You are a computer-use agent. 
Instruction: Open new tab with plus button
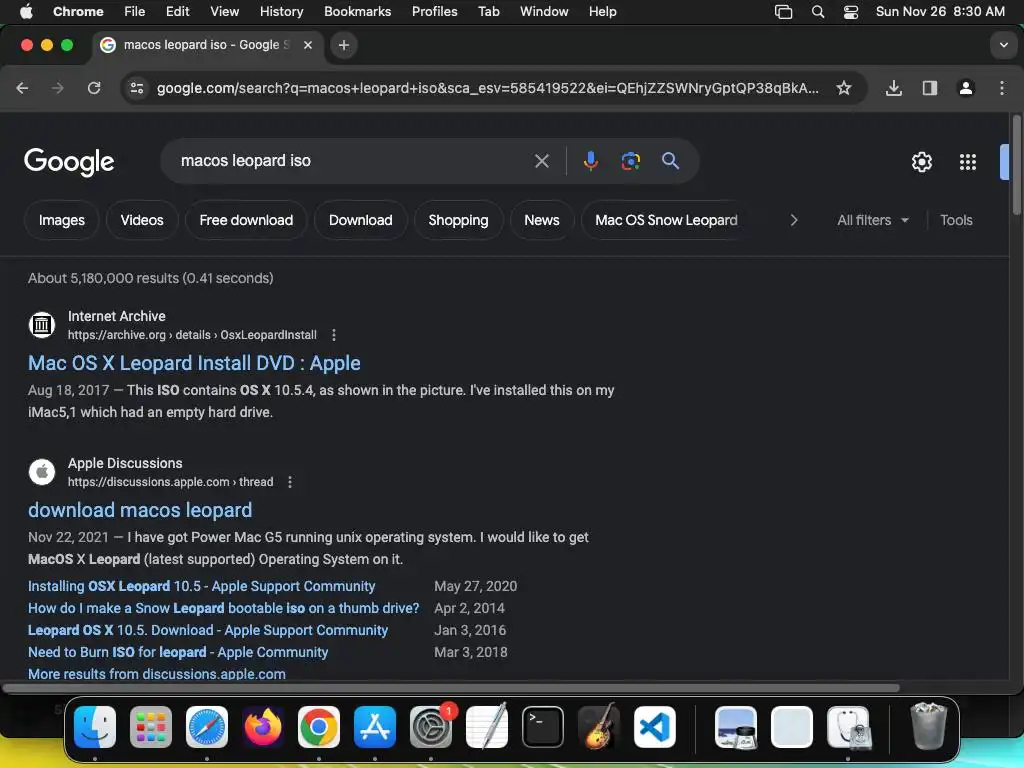(x=344, y=45)
